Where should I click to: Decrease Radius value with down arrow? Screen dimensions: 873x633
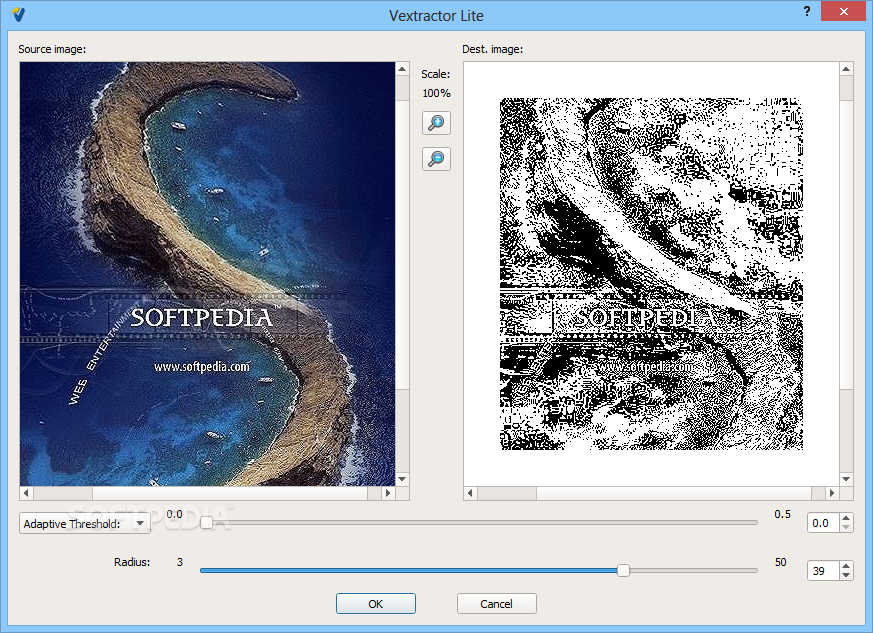point(846,575)
